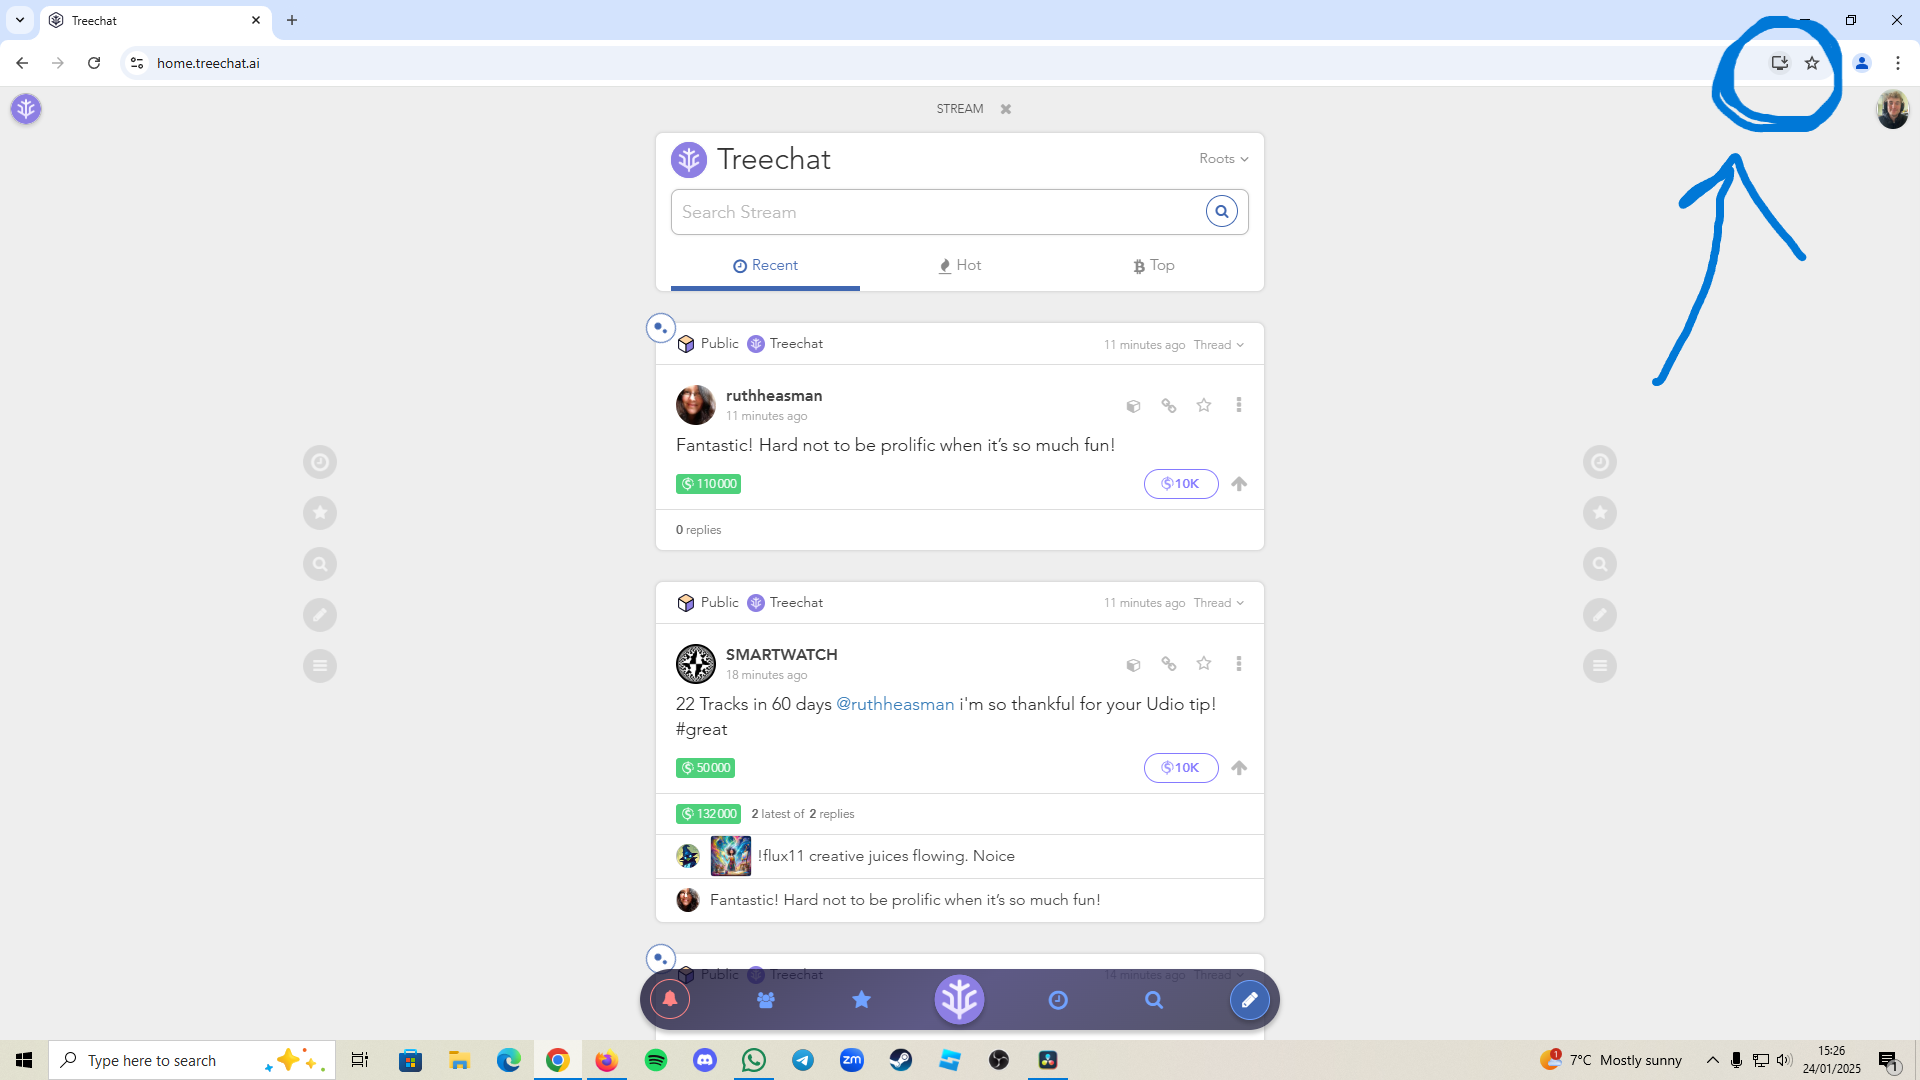Image resolution: width=1920 pixels, height=1080 pixels.
Task: Open user profile avatar at top right
Action: pos(1892,110)
